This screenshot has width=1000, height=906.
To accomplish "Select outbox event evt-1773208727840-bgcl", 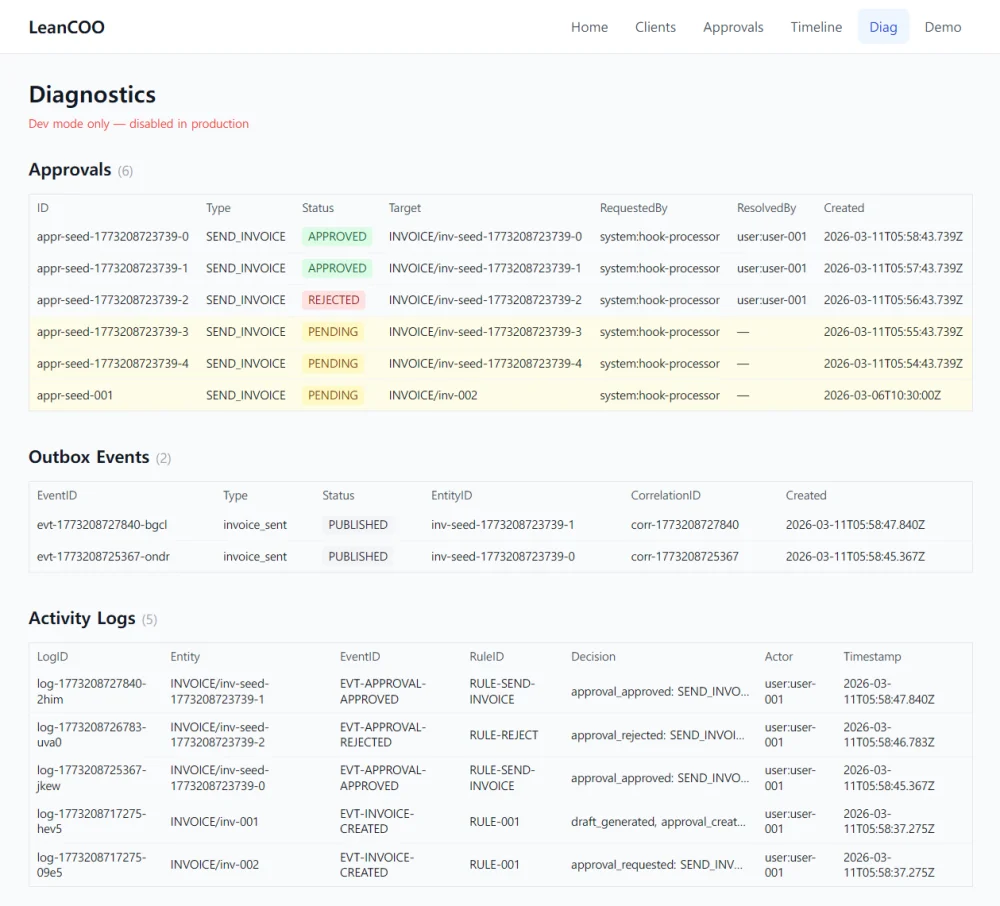I will (x=102, y=525).
